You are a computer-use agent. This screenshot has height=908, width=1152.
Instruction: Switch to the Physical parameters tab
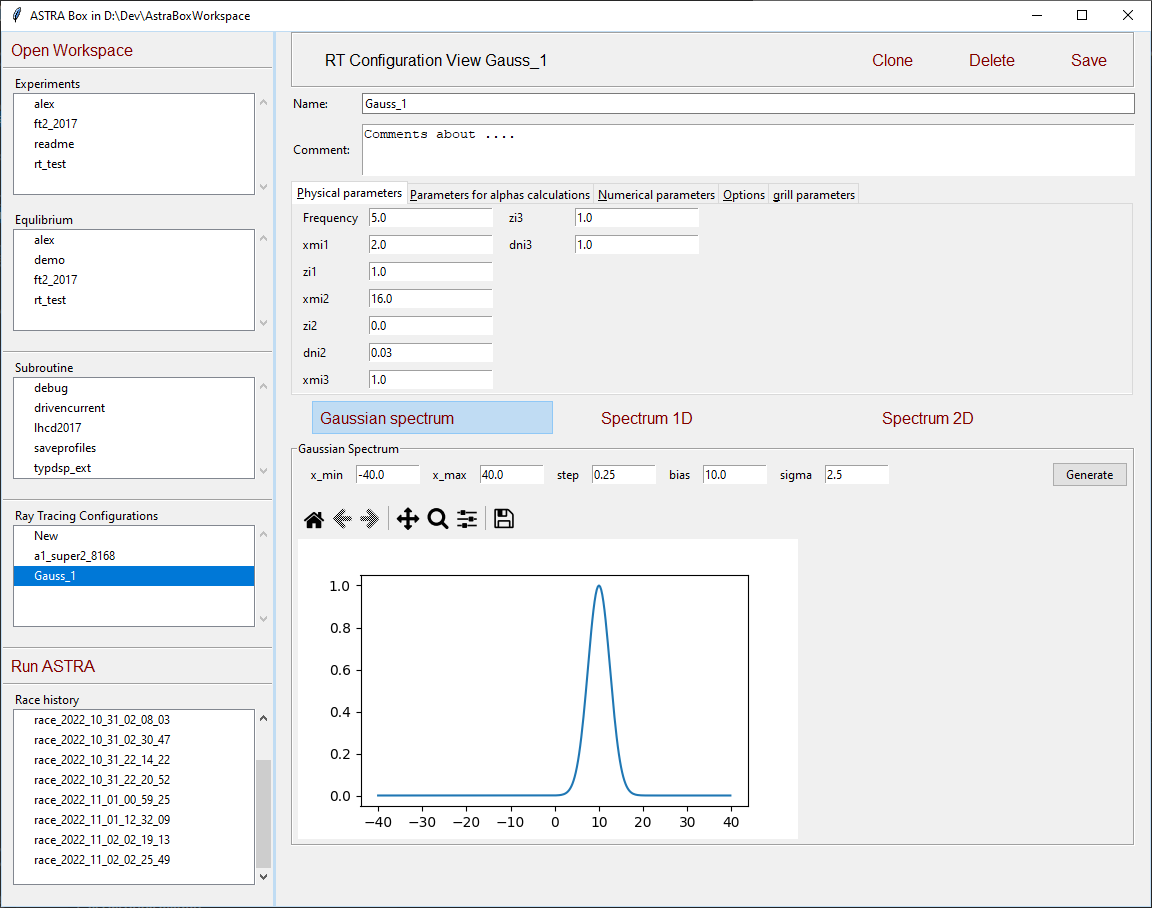pos(349,193)
